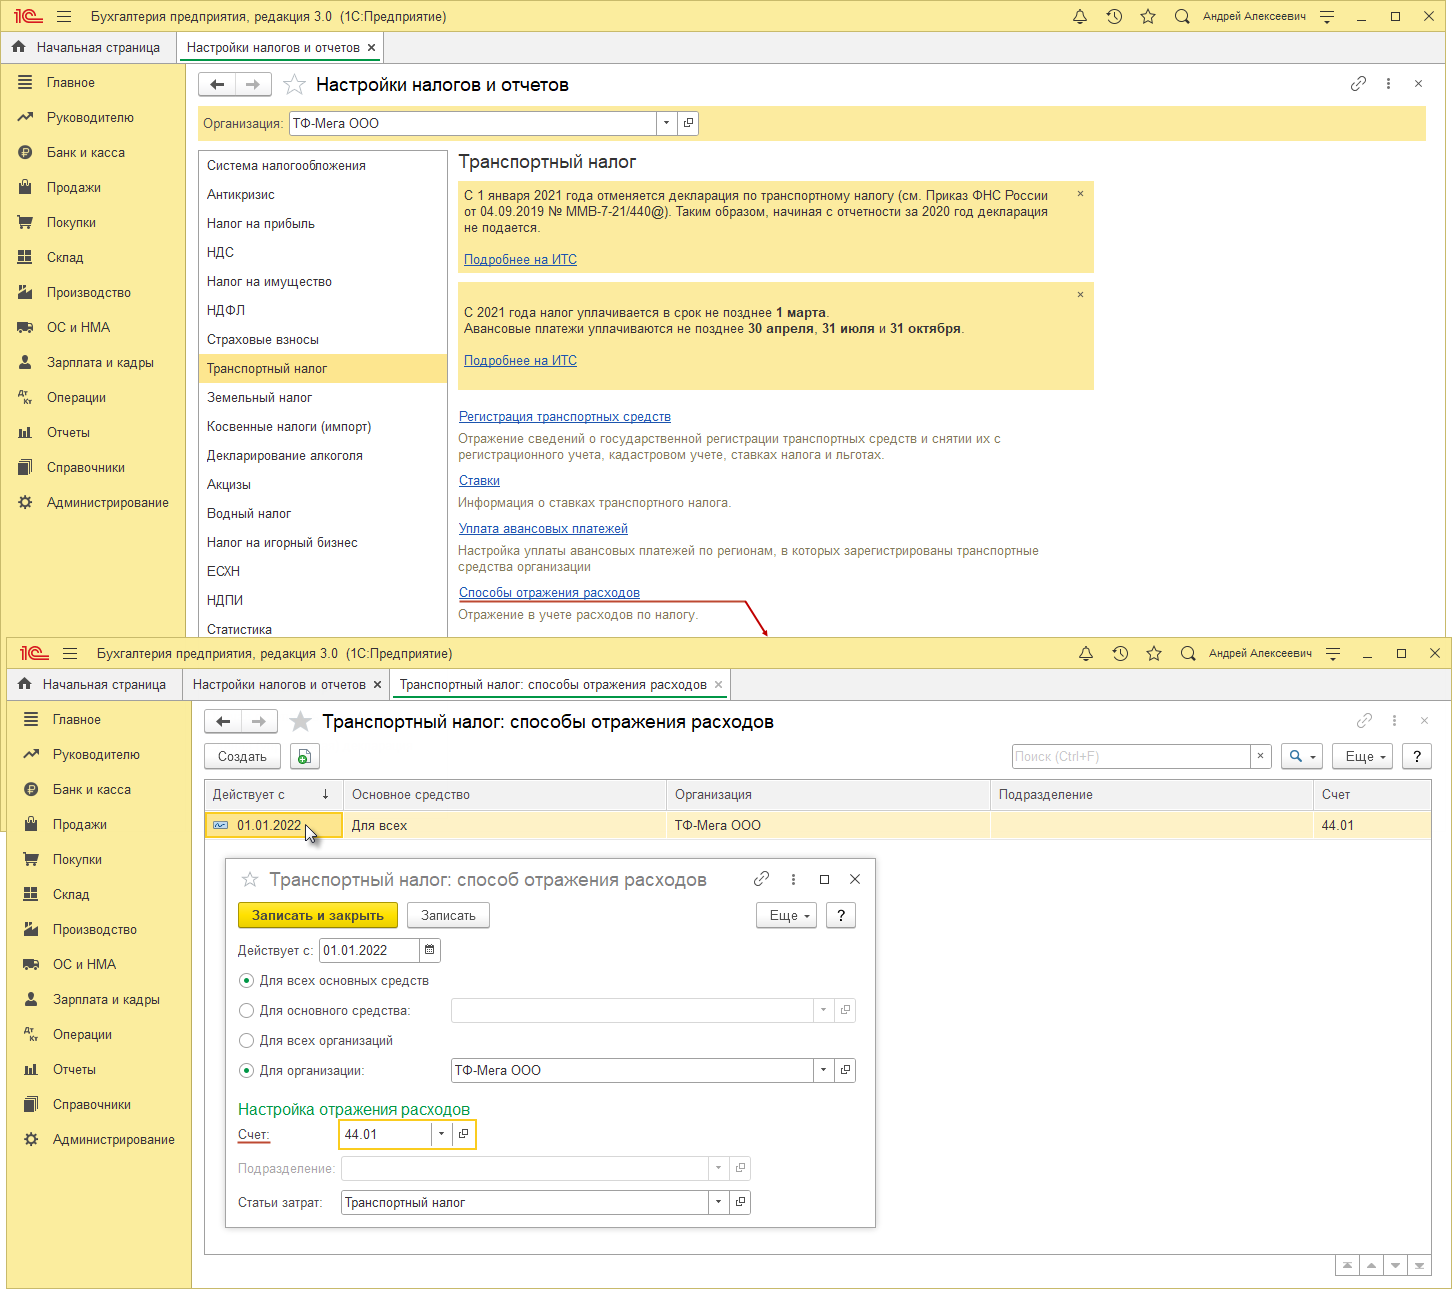Close 'Настройки налогов и отчетов' tab in top window
Viewport: 1453px width, 1291px height.
(372, 47)
